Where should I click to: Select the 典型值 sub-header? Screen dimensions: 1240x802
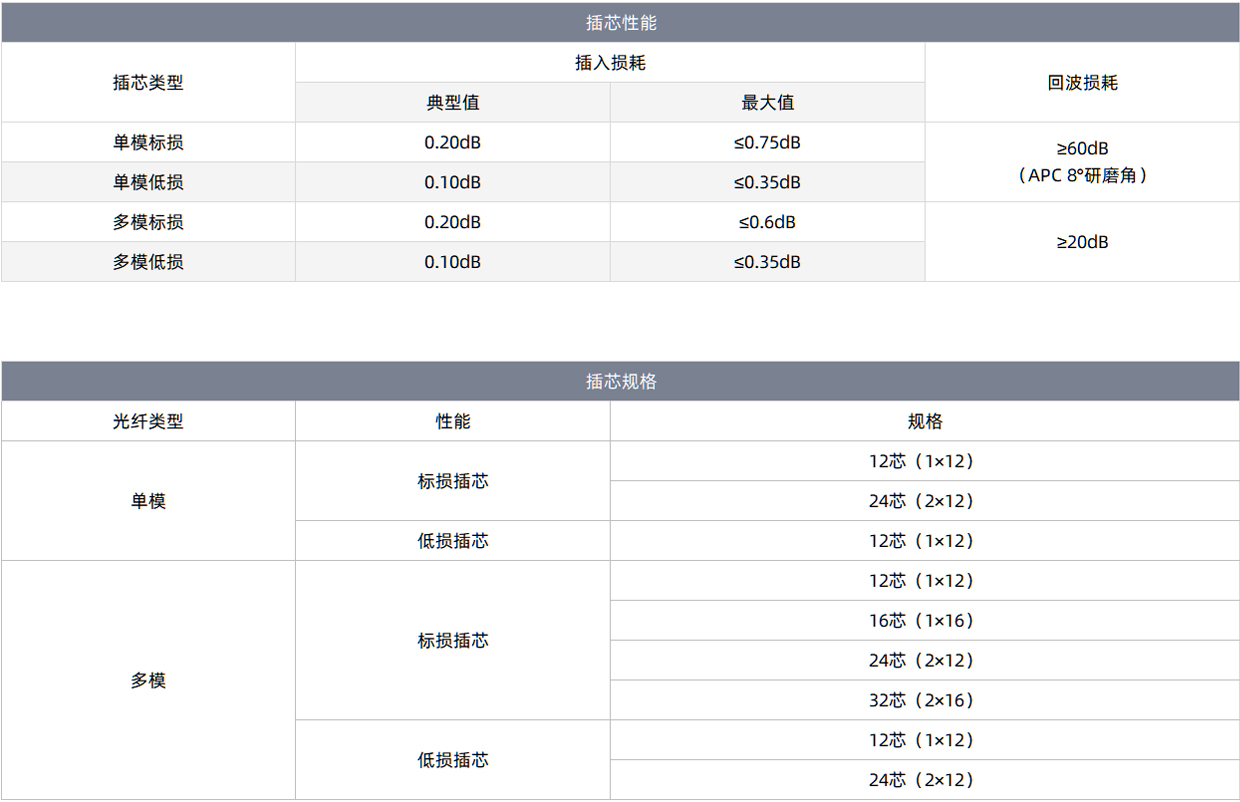pyautogui.click(x=452, y=103)
